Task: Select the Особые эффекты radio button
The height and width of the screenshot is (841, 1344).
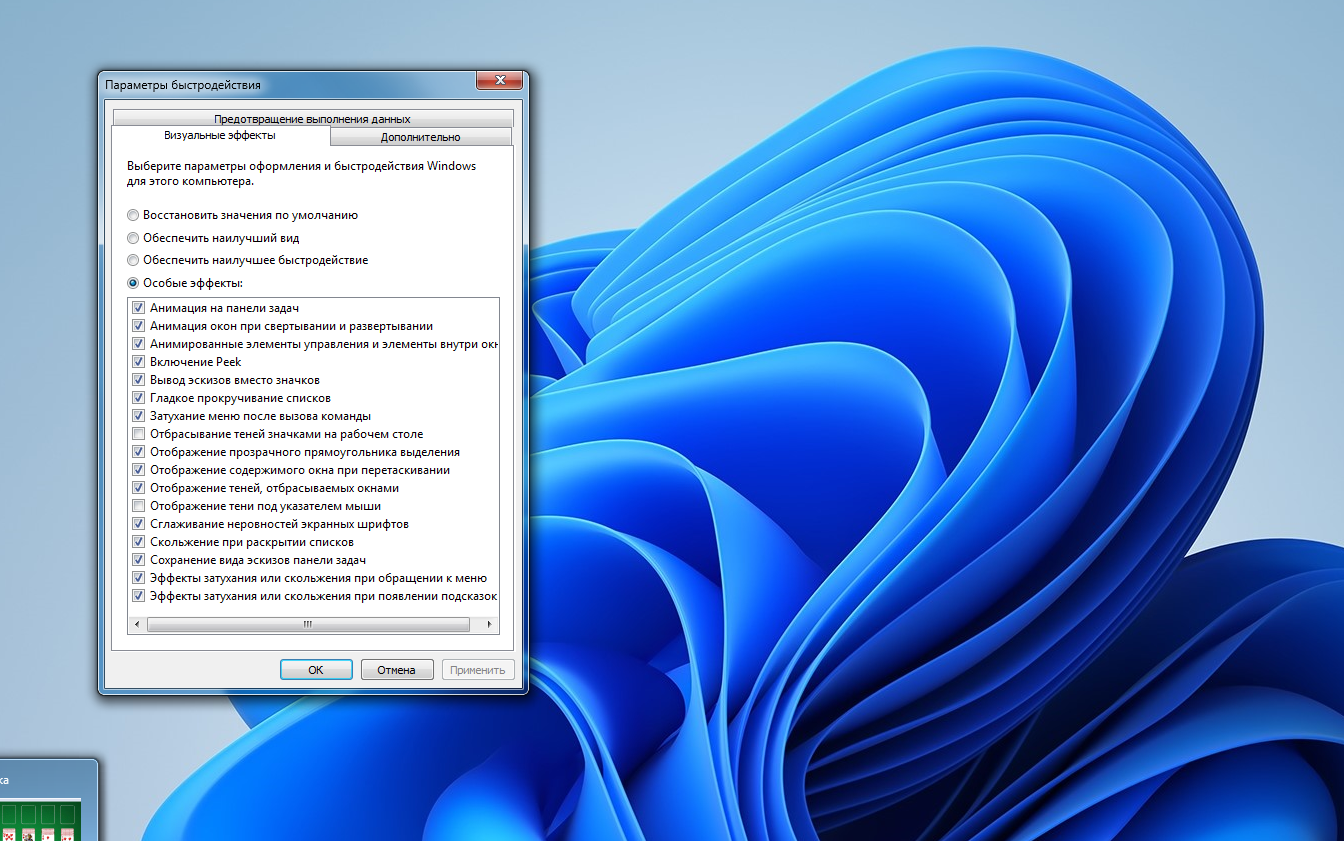Action: tap(133, 283)
